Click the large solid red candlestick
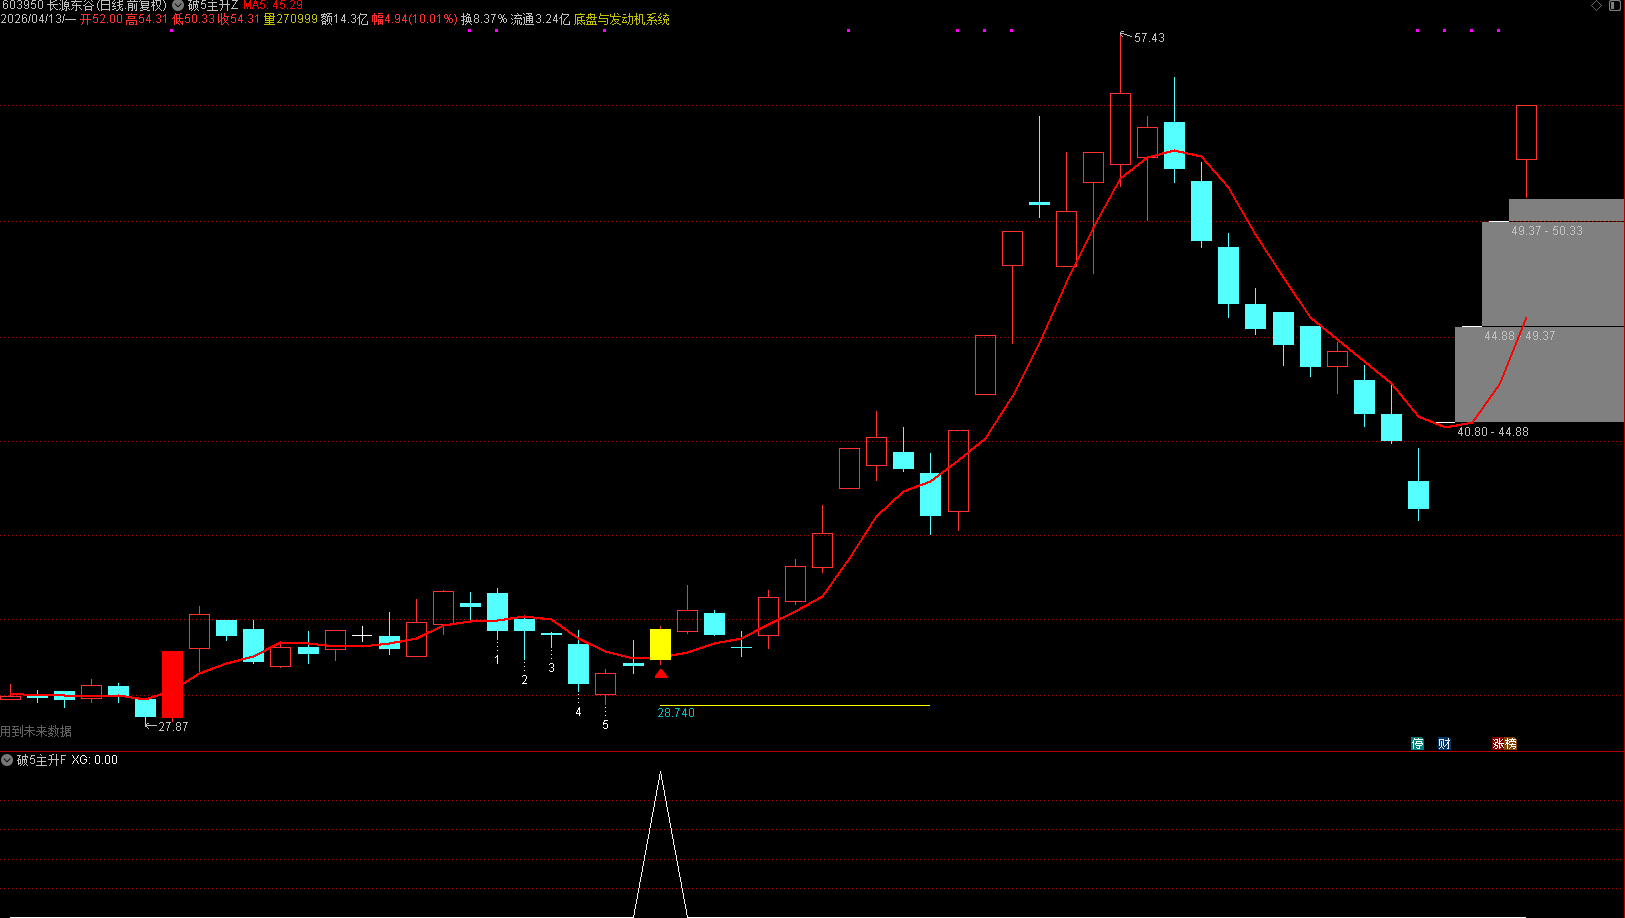The height and width of the screenshot is (918, 1625). 173,684
